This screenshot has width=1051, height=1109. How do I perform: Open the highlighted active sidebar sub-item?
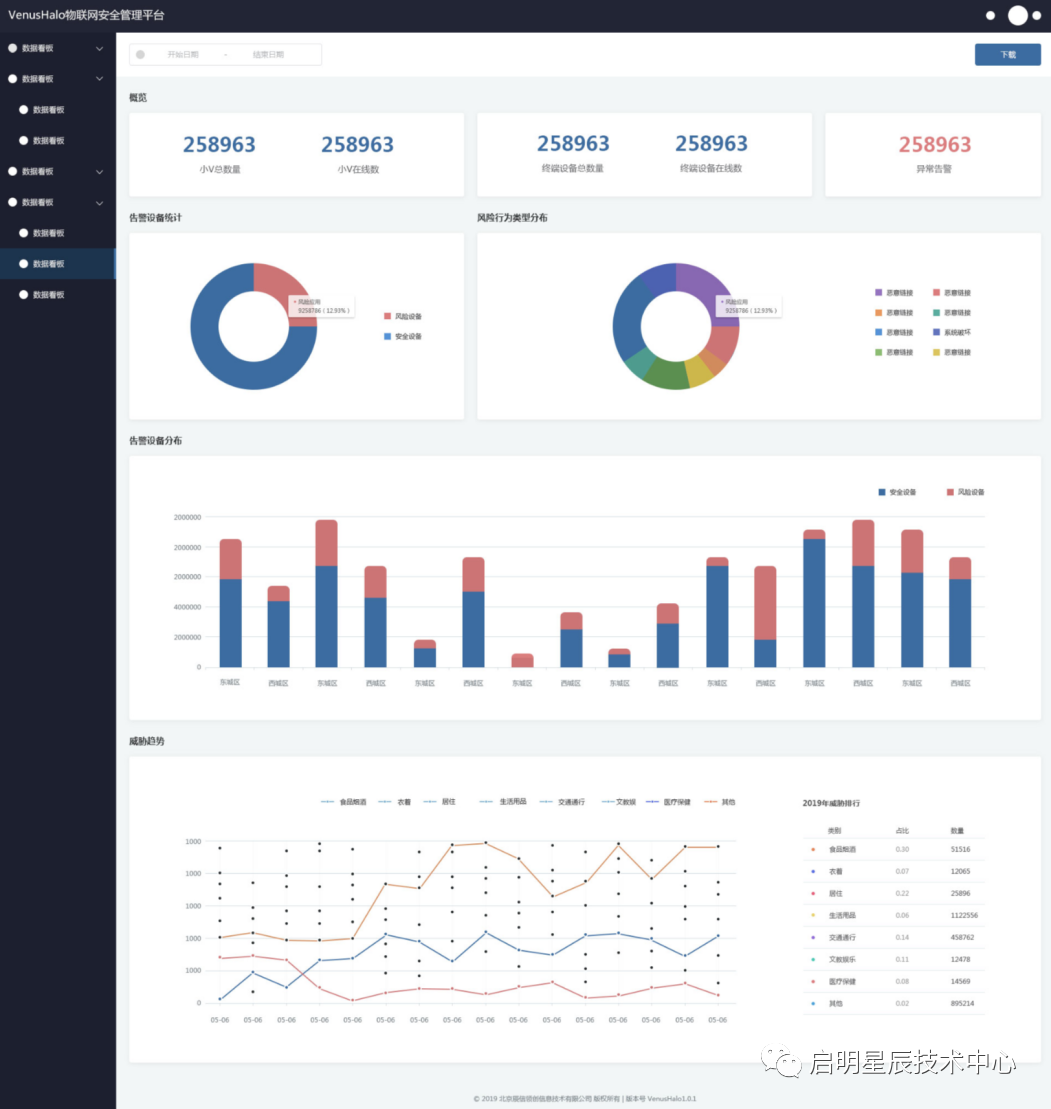click(x=48, y=264)
